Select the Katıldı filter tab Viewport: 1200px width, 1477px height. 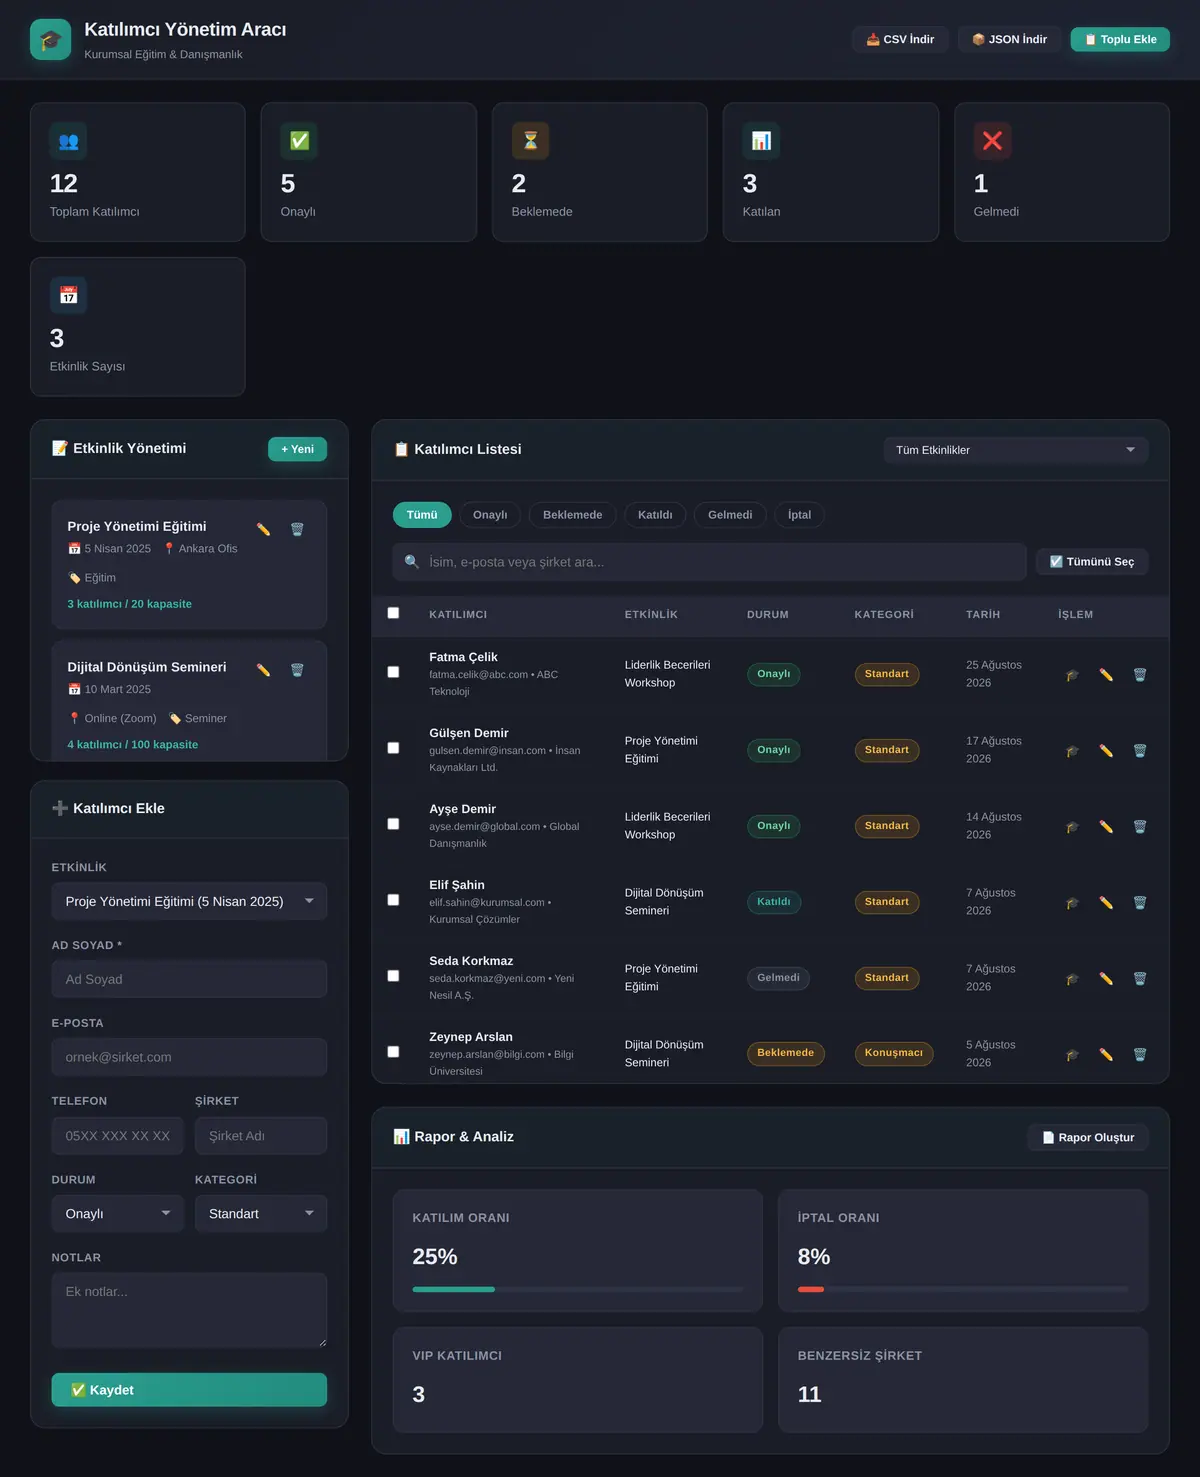click(655, 515)
